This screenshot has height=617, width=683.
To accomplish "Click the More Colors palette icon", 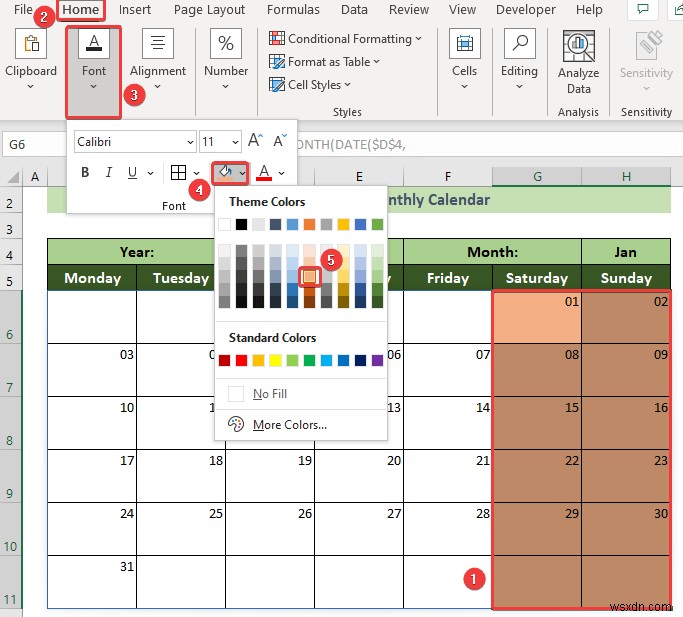I will click(x=236, y=424).
